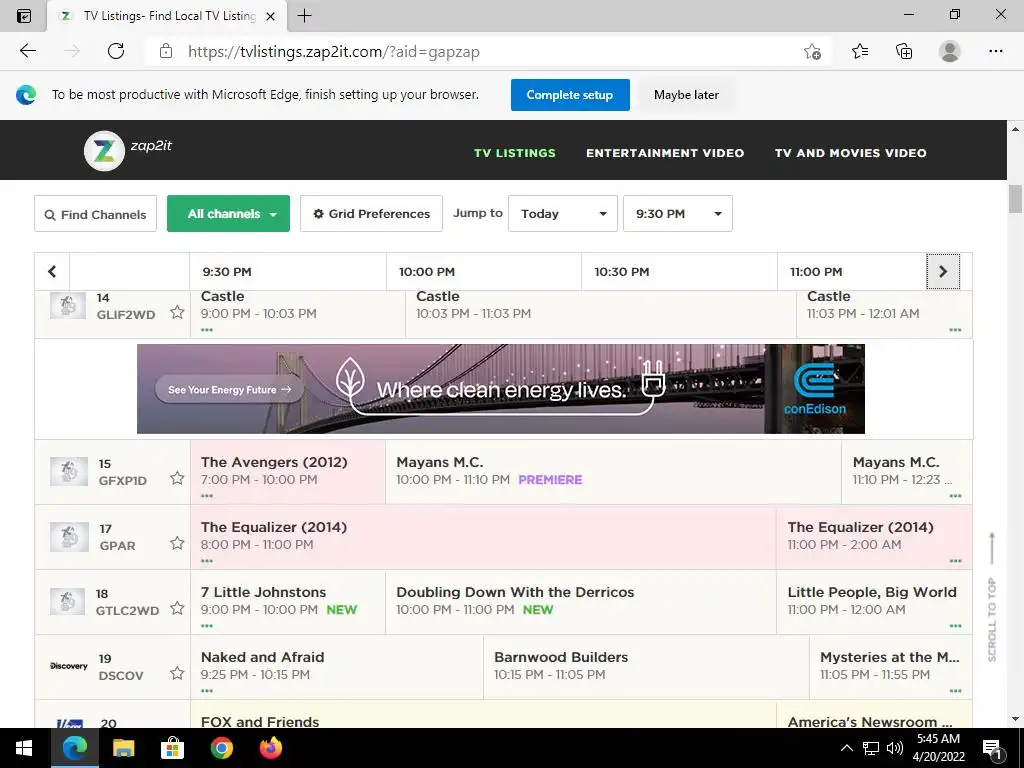Image resolution: width=1024 pixels, height=768 pixels.
Task: Expand more options dots under The Avengers
Action: click(207, 496)
